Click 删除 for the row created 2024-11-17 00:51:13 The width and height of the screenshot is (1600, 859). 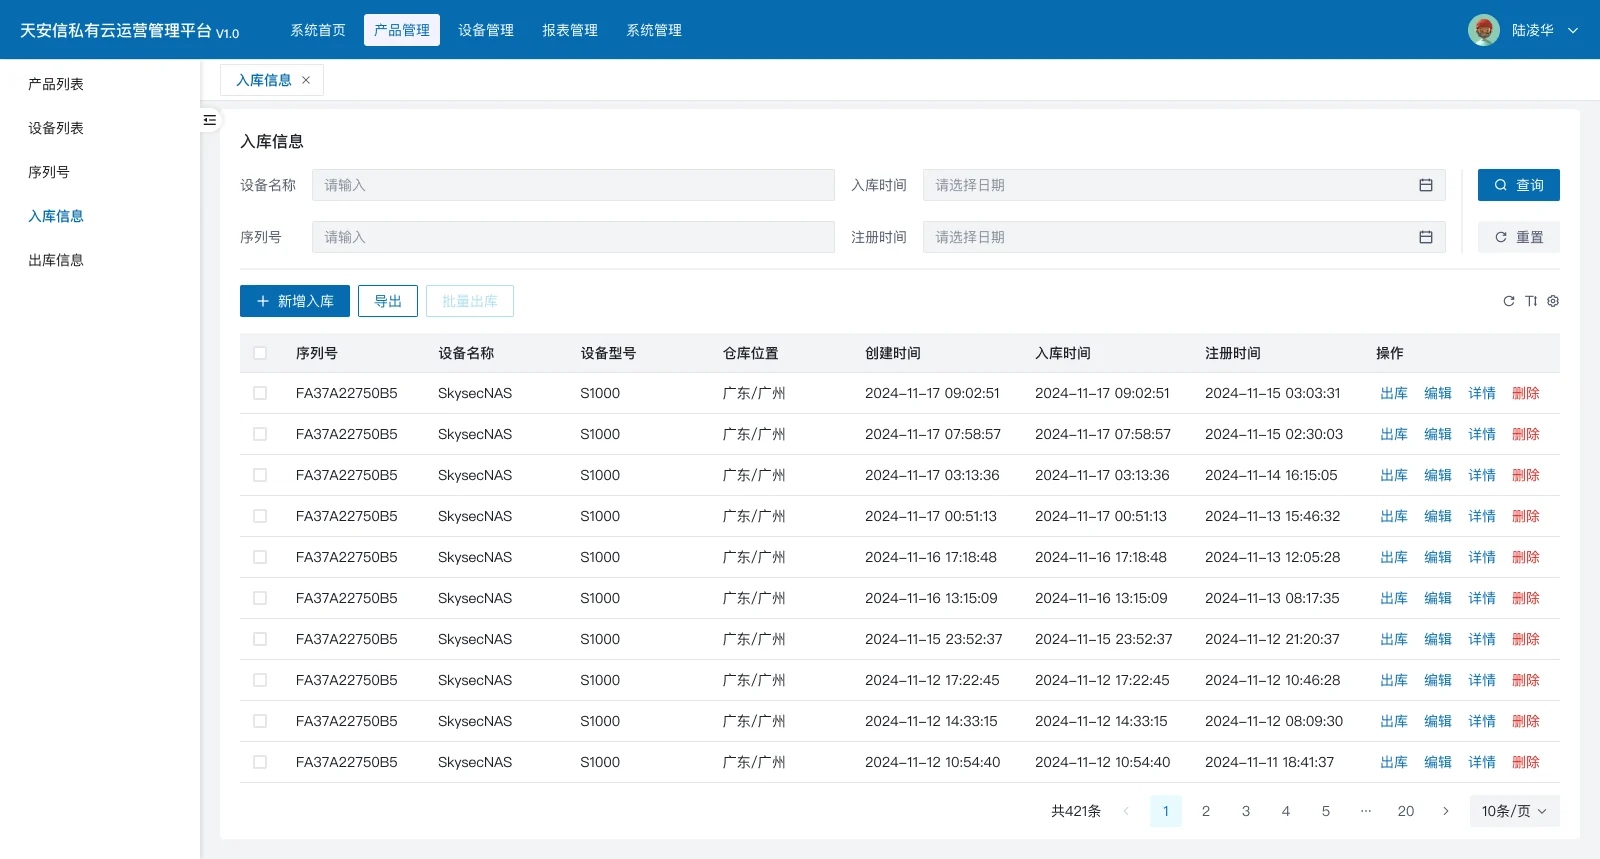(1526, 516)
